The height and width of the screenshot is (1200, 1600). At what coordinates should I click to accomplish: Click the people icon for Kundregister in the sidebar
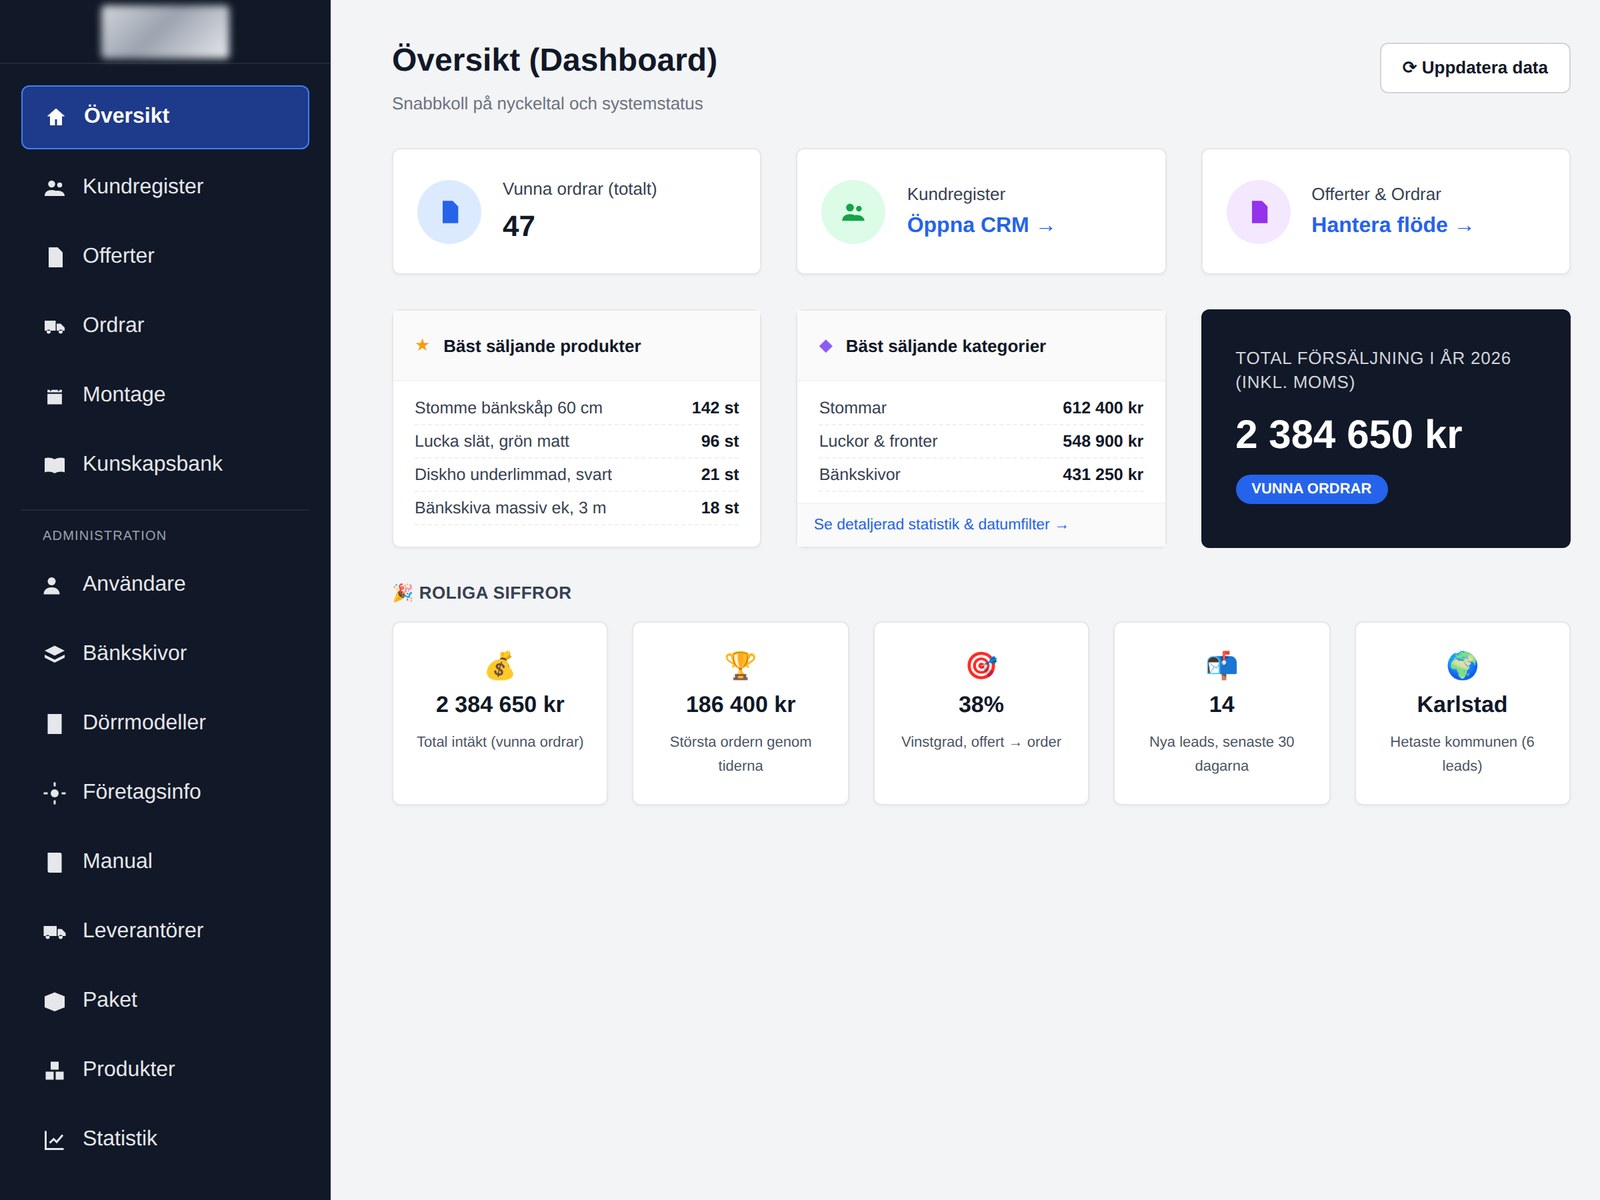tap(55, 187)
